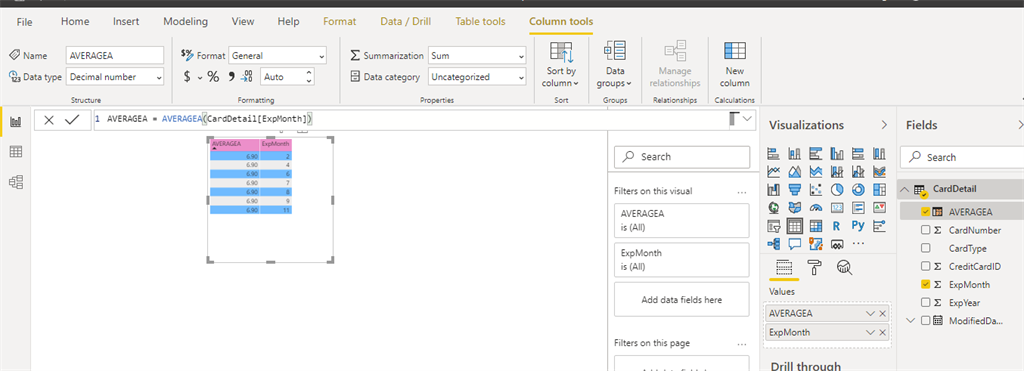
Task: Open the Data category dropdown
Action: pyautogui.click(x=477, y=77)
